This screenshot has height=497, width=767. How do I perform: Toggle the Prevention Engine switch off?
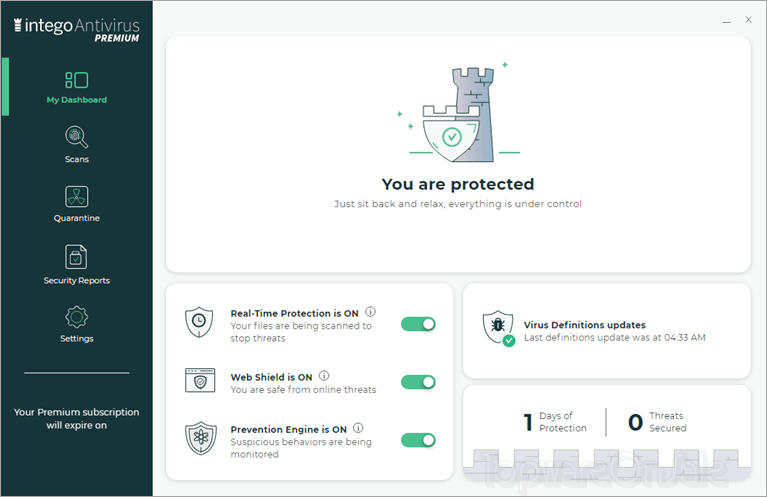tap(418, 440)
